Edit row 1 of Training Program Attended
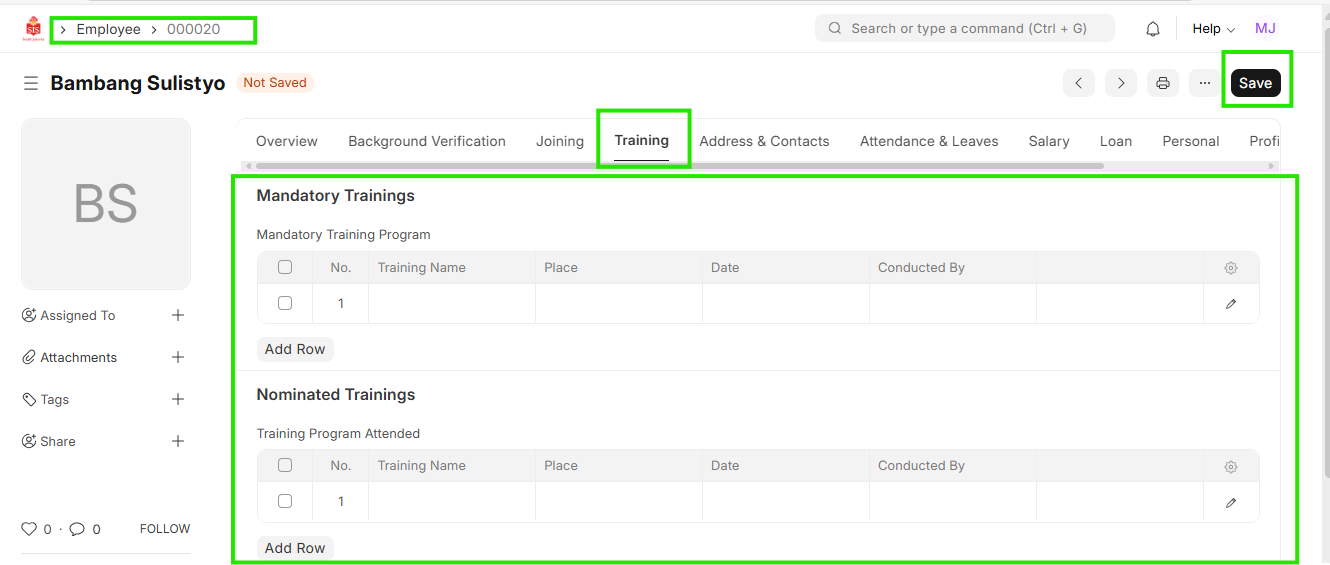Image resolution: width=1330 pixels, height=565 pixels. click(1231, 502)
